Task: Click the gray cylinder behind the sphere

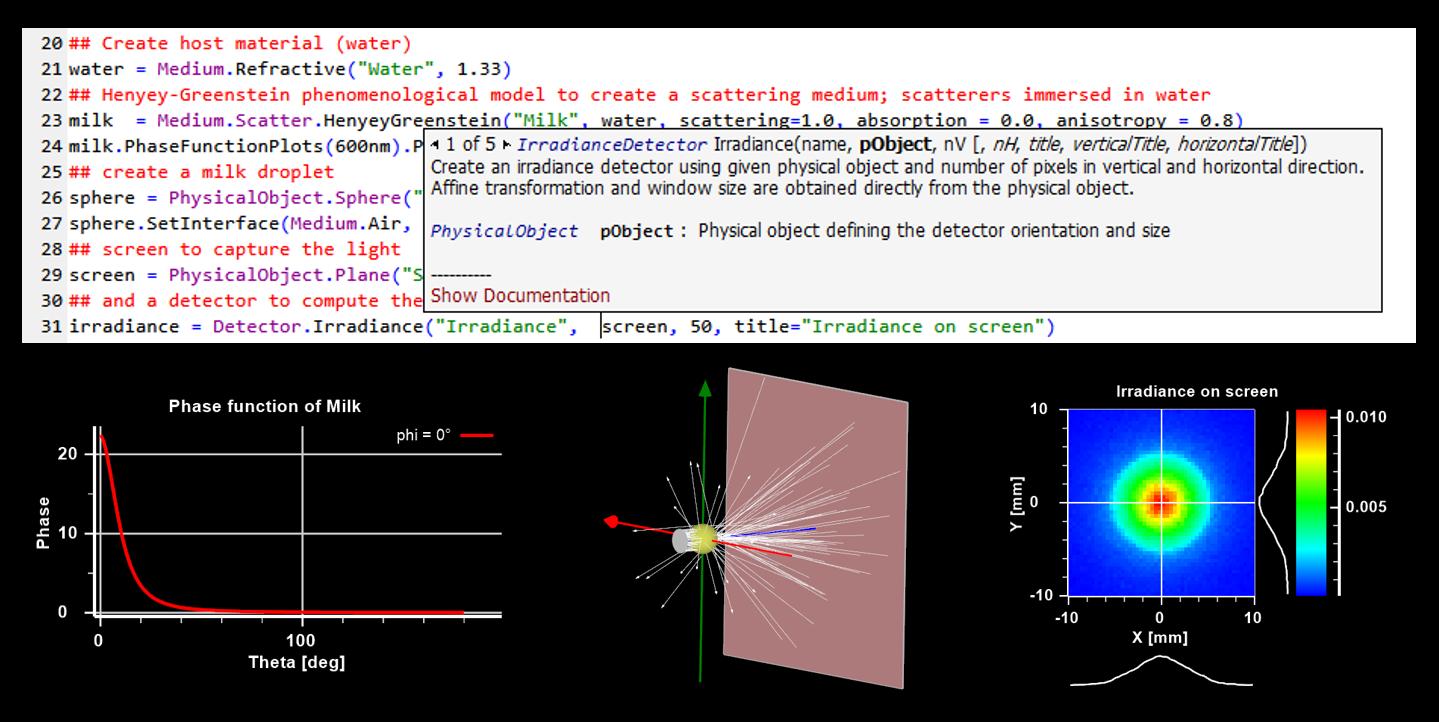Action: click(x=681, y=541)
